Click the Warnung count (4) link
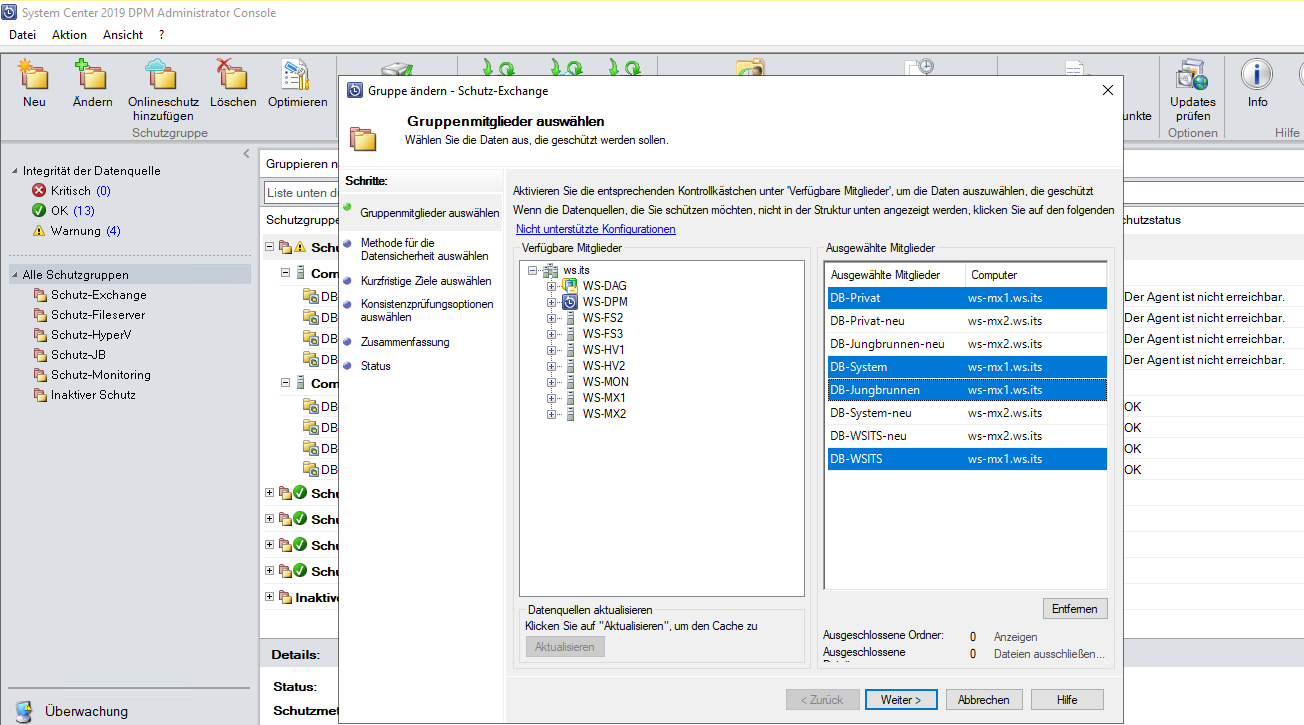This screenshot has width=1304, height=725. 113,231
